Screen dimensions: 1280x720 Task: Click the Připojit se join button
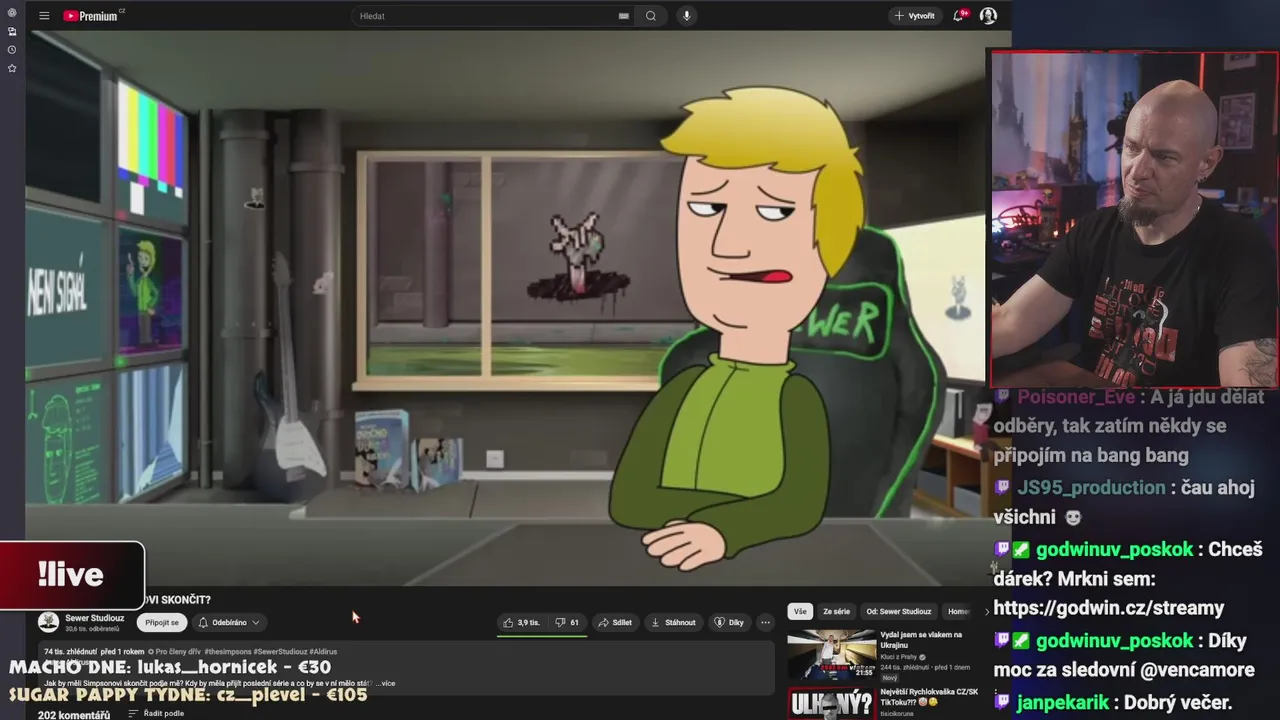[x=162, y=622]
